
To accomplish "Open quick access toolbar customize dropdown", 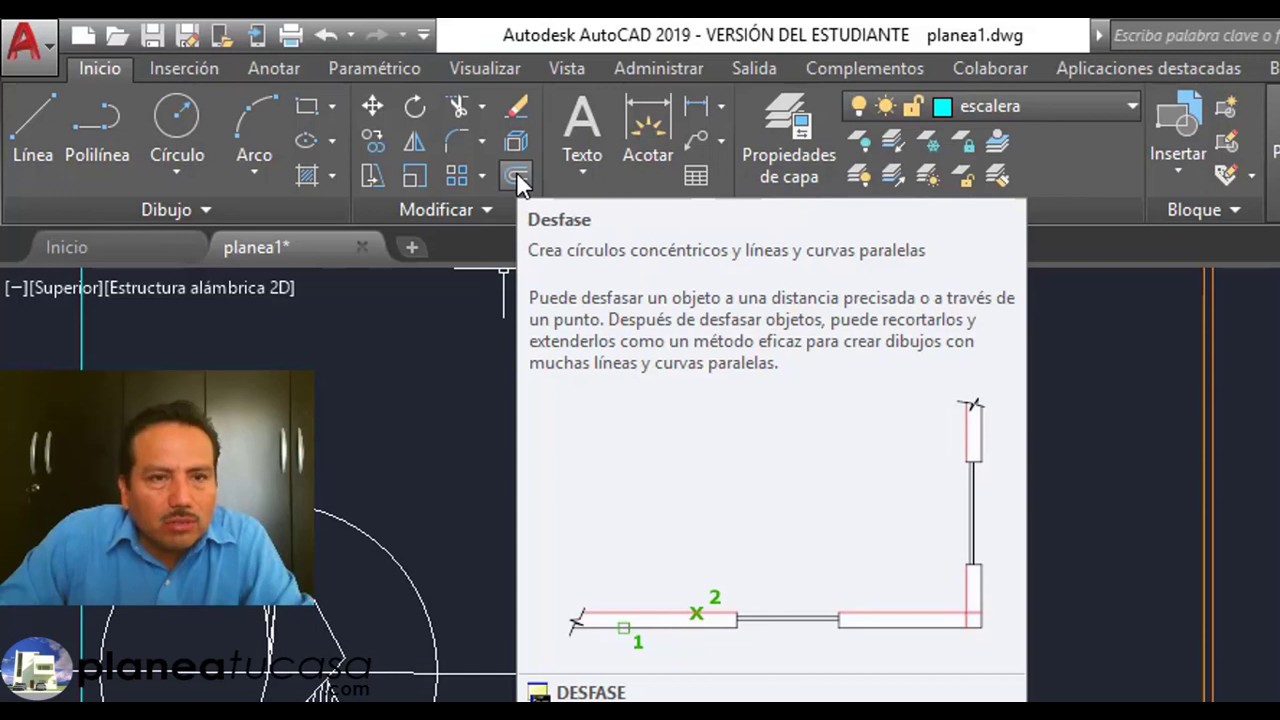I will pyautogui.click(x=424, y=36).
